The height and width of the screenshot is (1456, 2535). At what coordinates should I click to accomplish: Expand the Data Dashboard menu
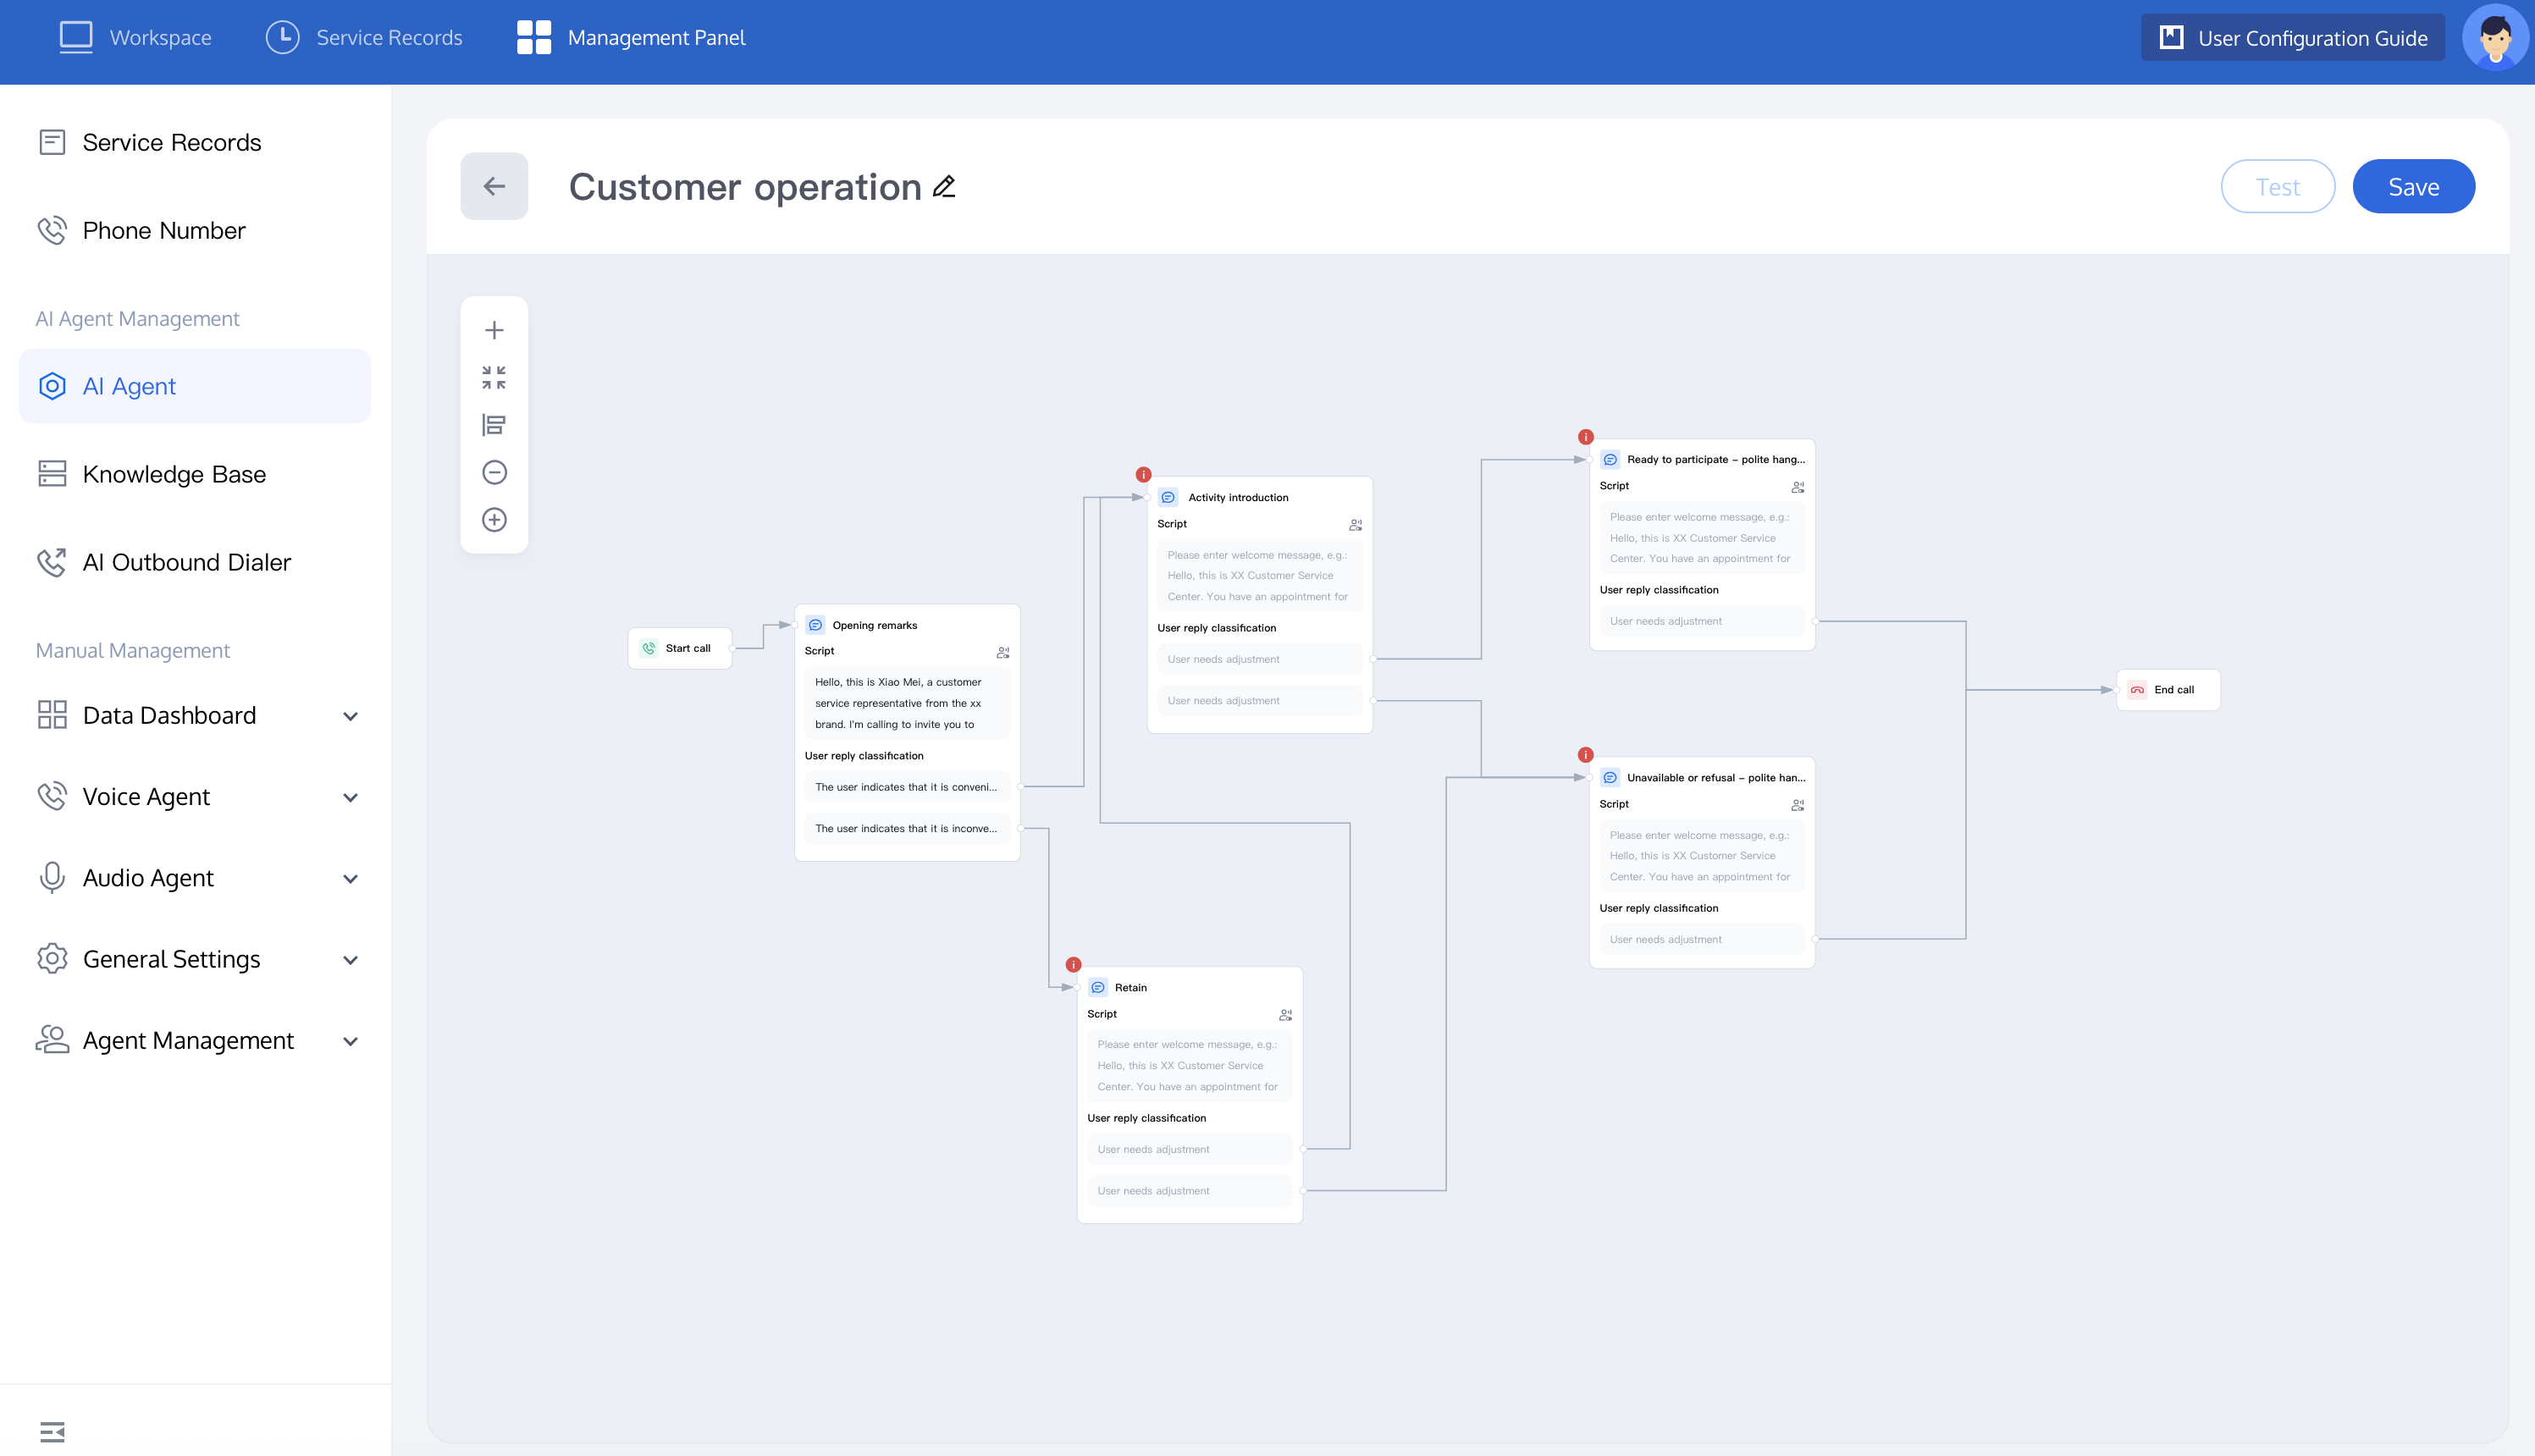350,716
